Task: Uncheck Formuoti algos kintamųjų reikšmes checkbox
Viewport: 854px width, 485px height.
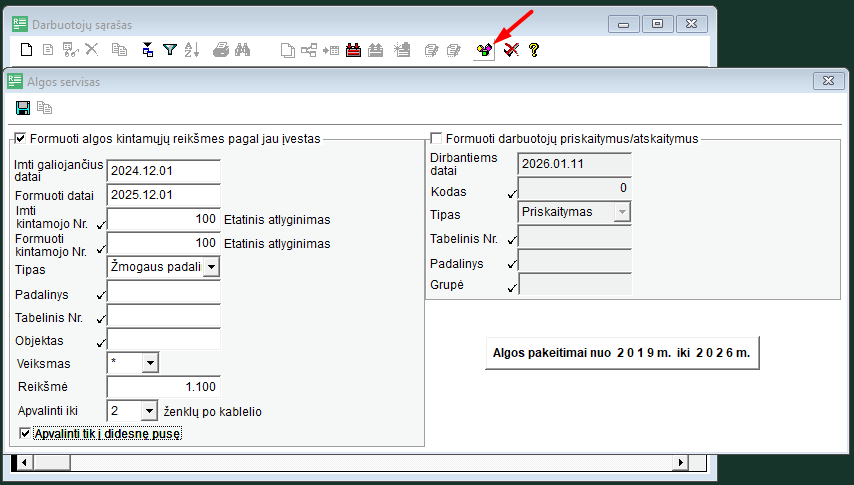Action: click(x=20, y=138)
